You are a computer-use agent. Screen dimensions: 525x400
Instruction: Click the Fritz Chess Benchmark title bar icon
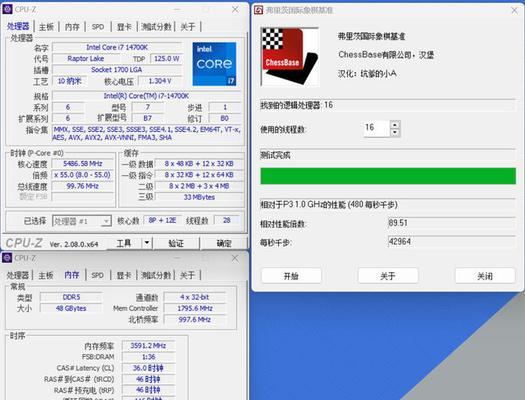258,10
